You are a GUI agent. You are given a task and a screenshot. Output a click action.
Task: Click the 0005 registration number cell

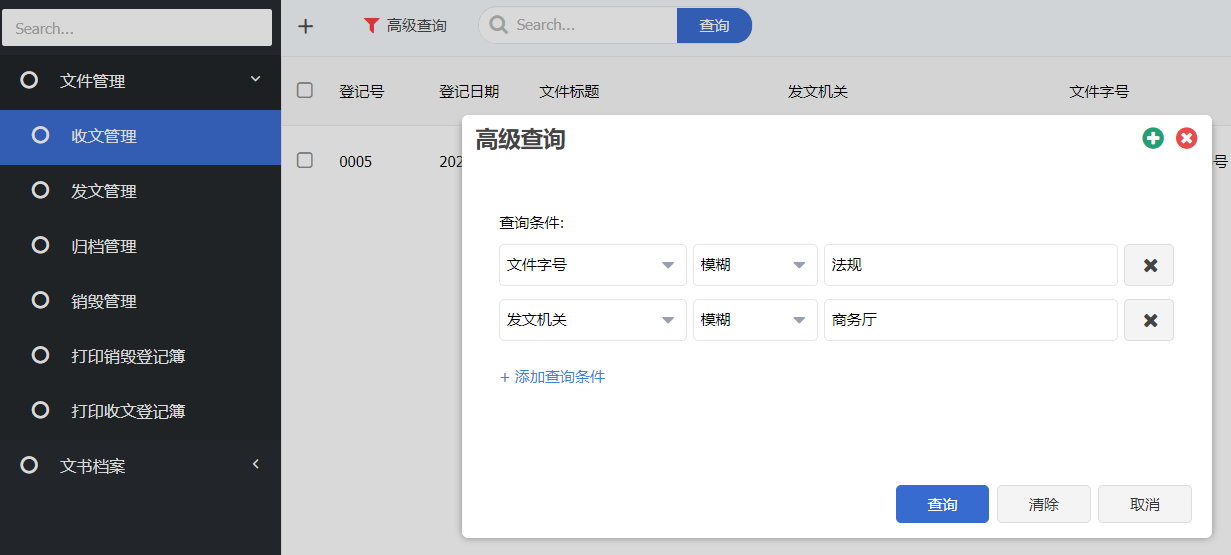(x=355, y=161)
